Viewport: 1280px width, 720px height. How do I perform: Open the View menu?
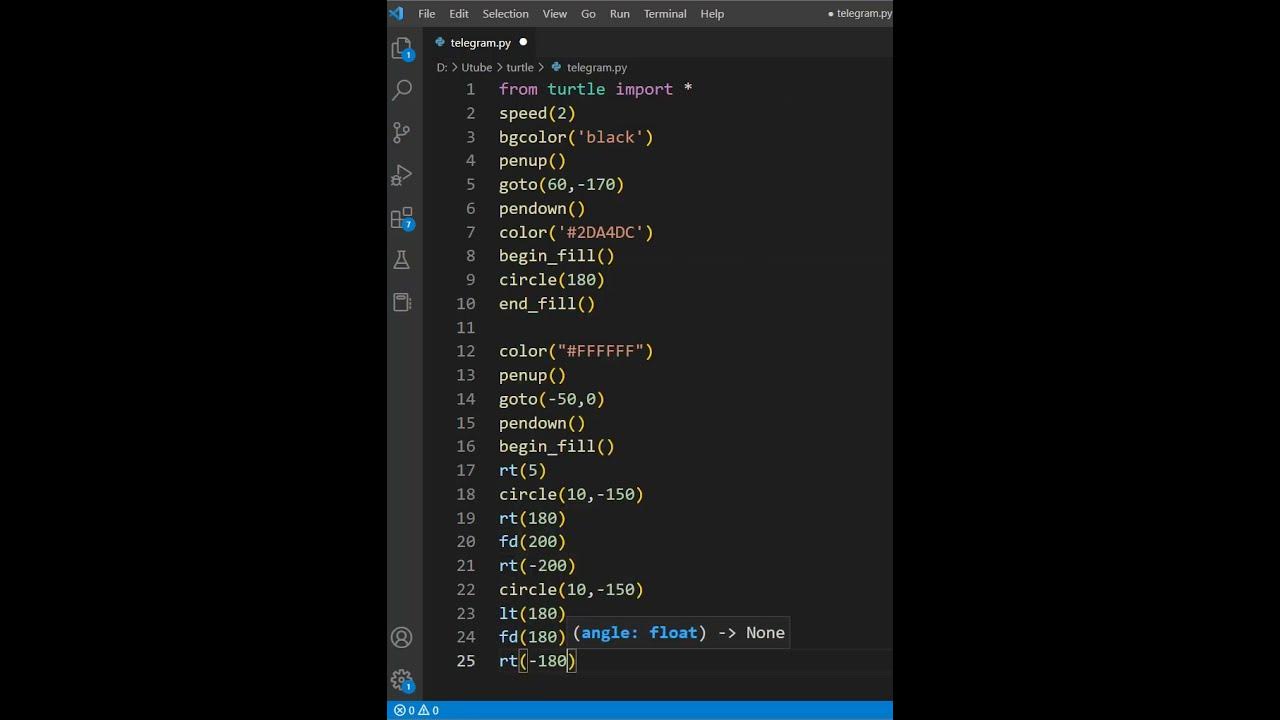[x=555, y=14]
